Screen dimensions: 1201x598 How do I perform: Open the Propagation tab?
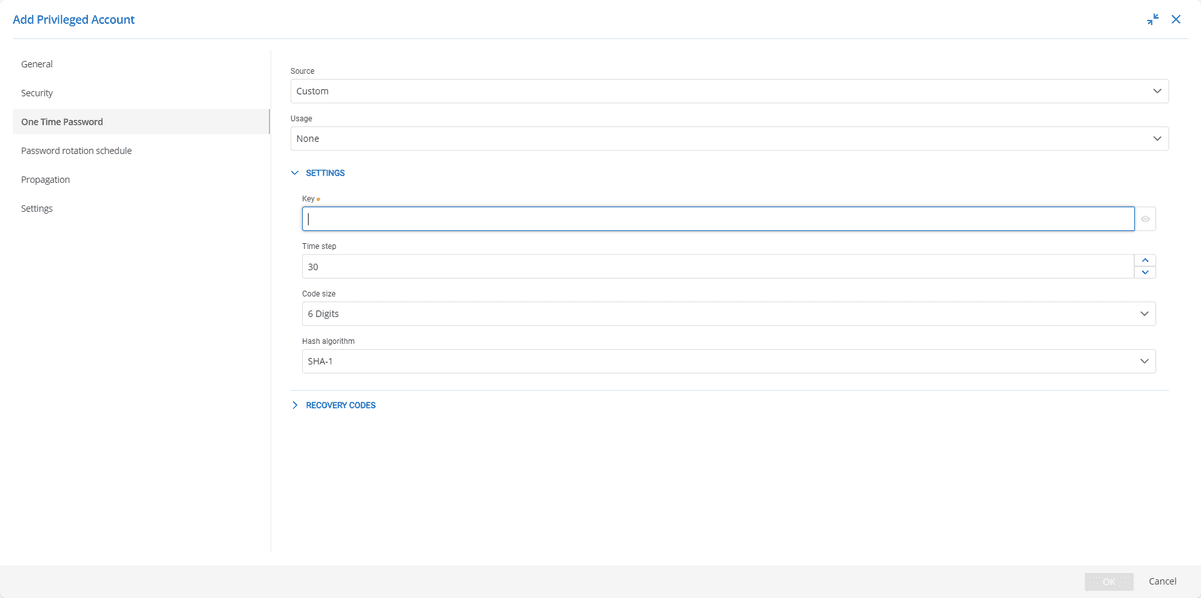(x=45, y=180)
